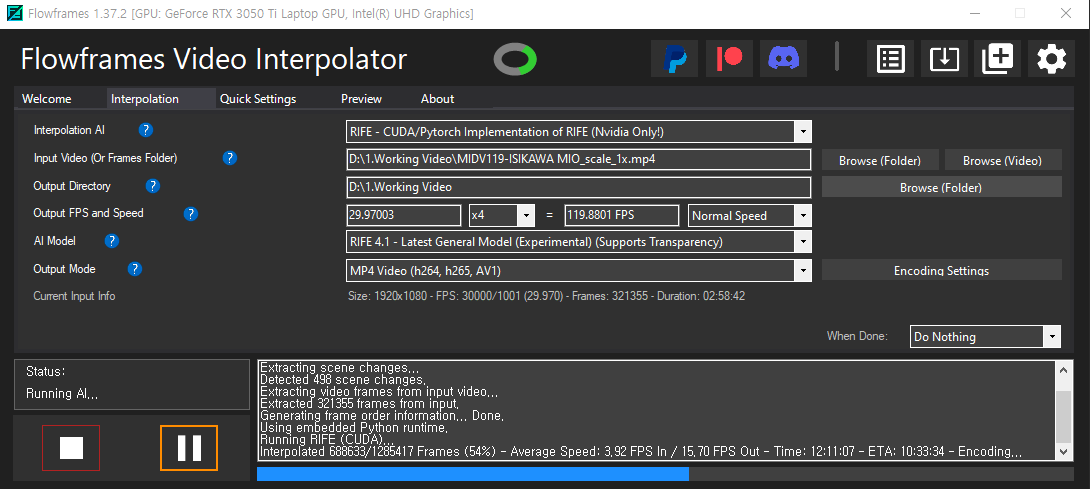Open the Normal Speed dropdown

click(x=803, y=216)
